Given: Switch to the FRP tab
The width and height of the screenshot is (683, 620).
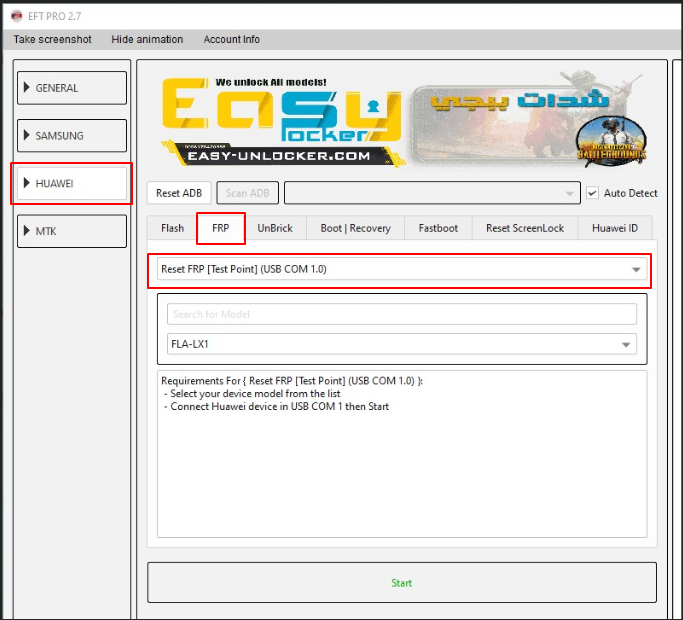Looking at the screenshot, I should [221, 228].
